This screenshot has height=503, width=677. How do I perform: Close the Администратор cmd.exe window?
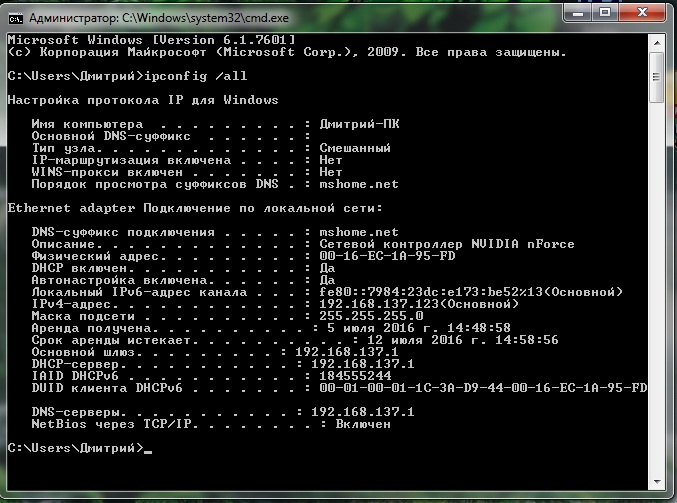coord(642,13)
